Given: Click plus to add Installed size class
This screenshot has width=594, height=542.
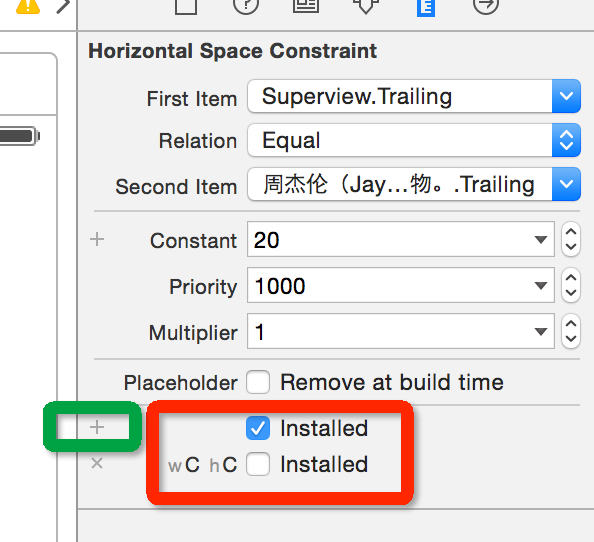Looking at the screenshot, I should (x=97, y=427).
